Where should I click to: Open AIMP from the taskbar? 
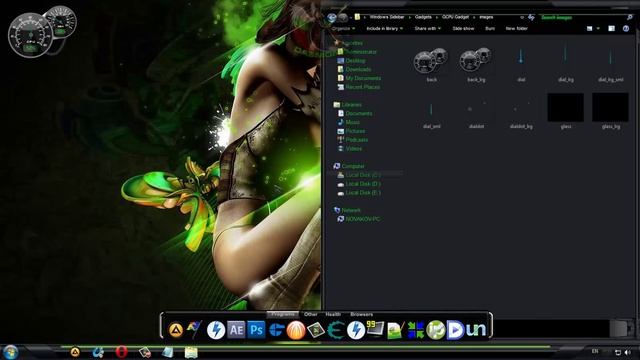(x=75, y=352)
